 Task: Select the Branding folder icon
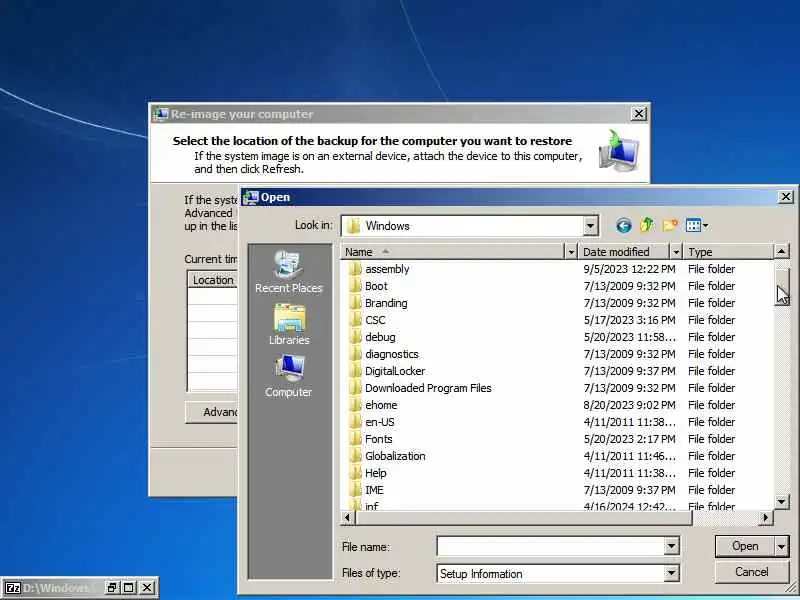click(x=355, y=303)
